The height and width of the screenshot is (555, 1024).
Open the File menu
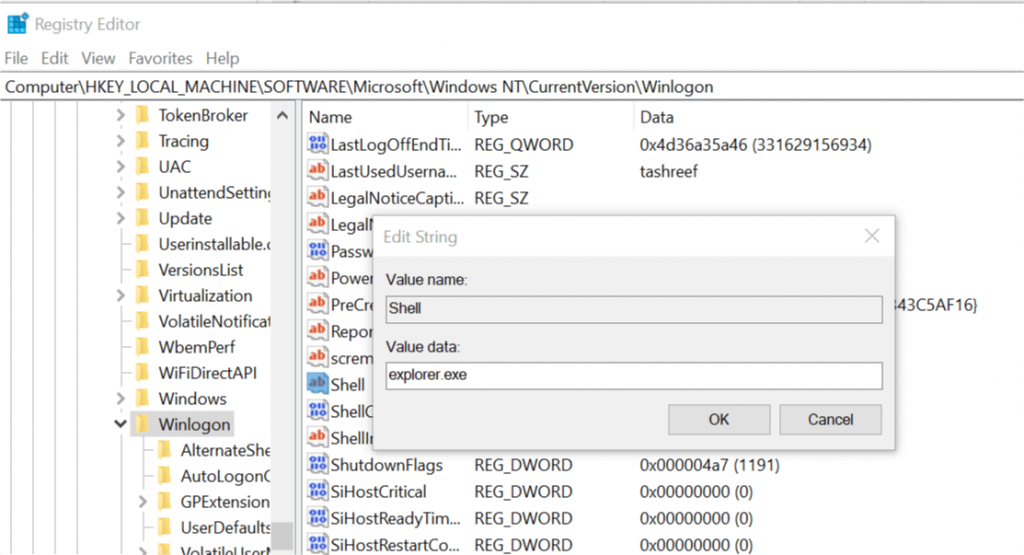click(17, 59)
